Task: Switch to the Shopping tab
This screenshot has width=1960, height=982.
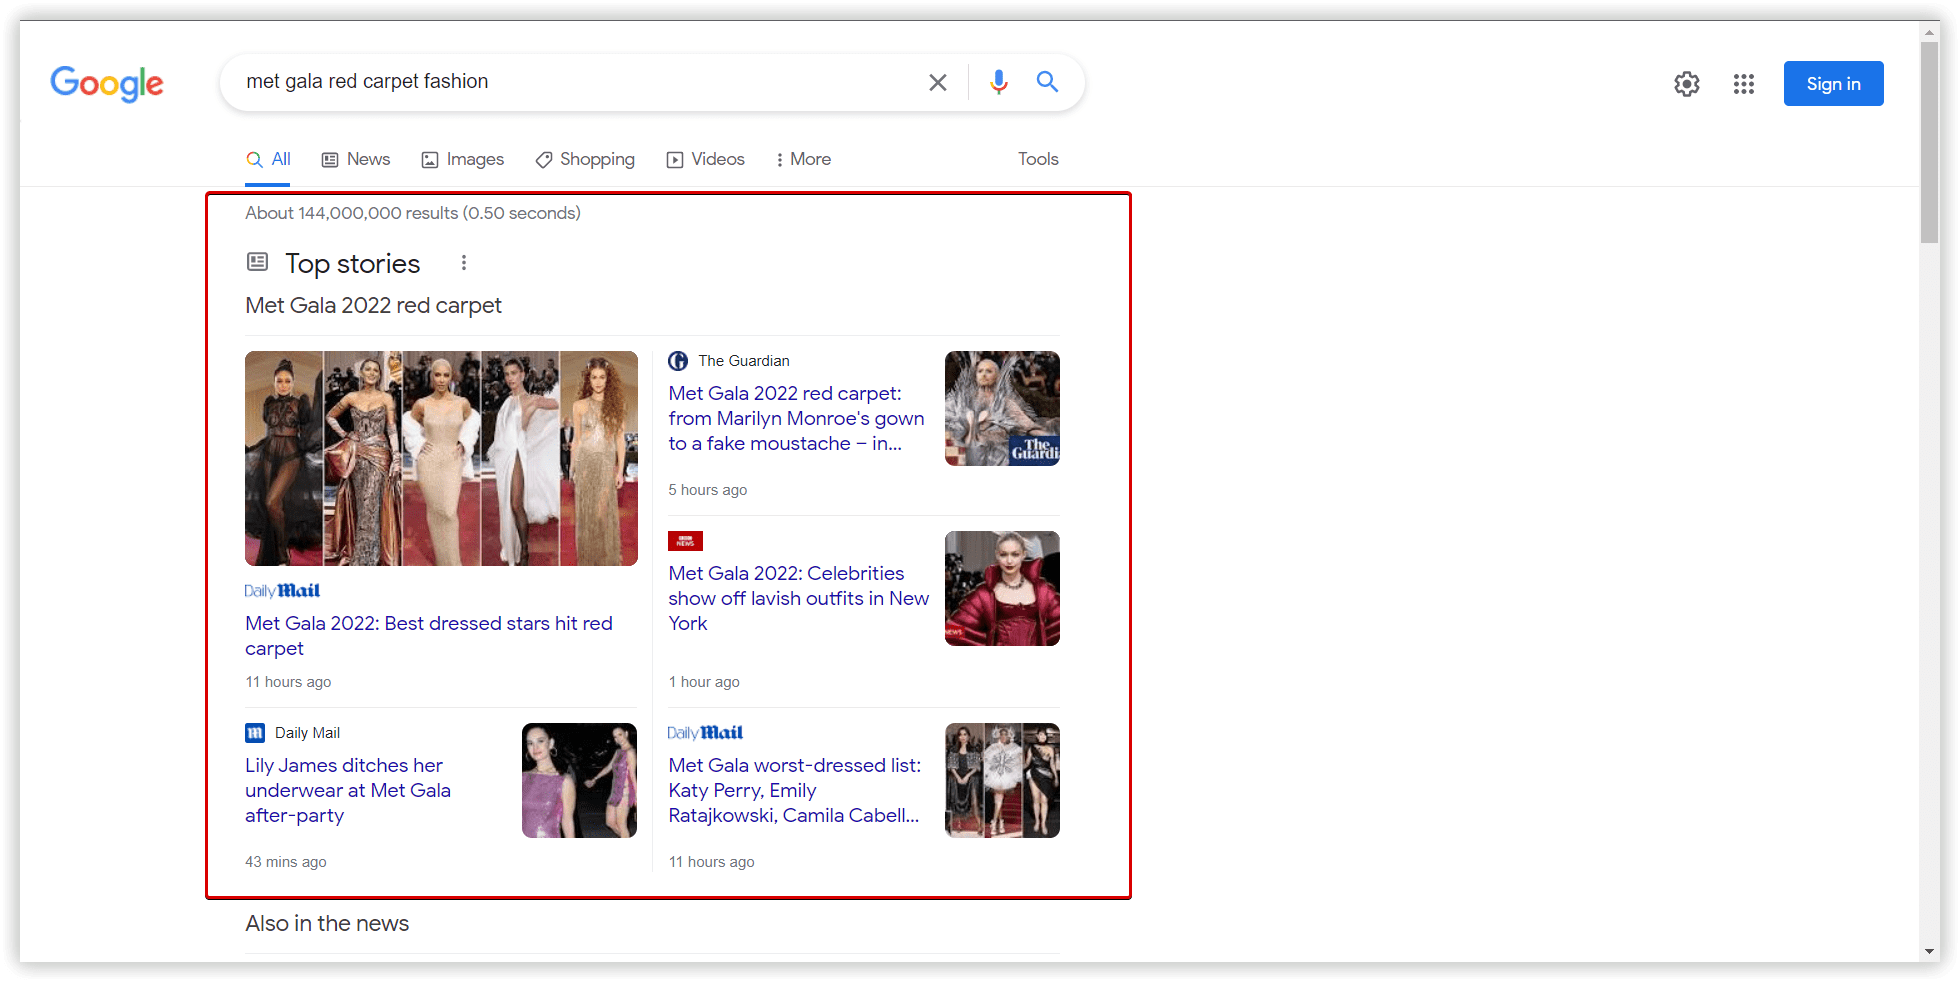Action: tap(585, 160)
